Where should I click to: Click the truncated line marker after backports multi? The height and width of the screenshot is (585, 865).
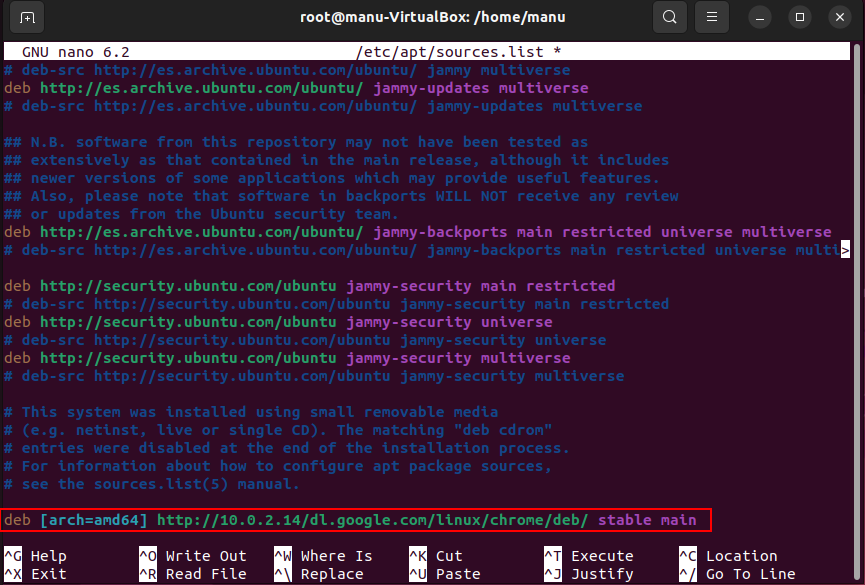click(x=845, y=250)
